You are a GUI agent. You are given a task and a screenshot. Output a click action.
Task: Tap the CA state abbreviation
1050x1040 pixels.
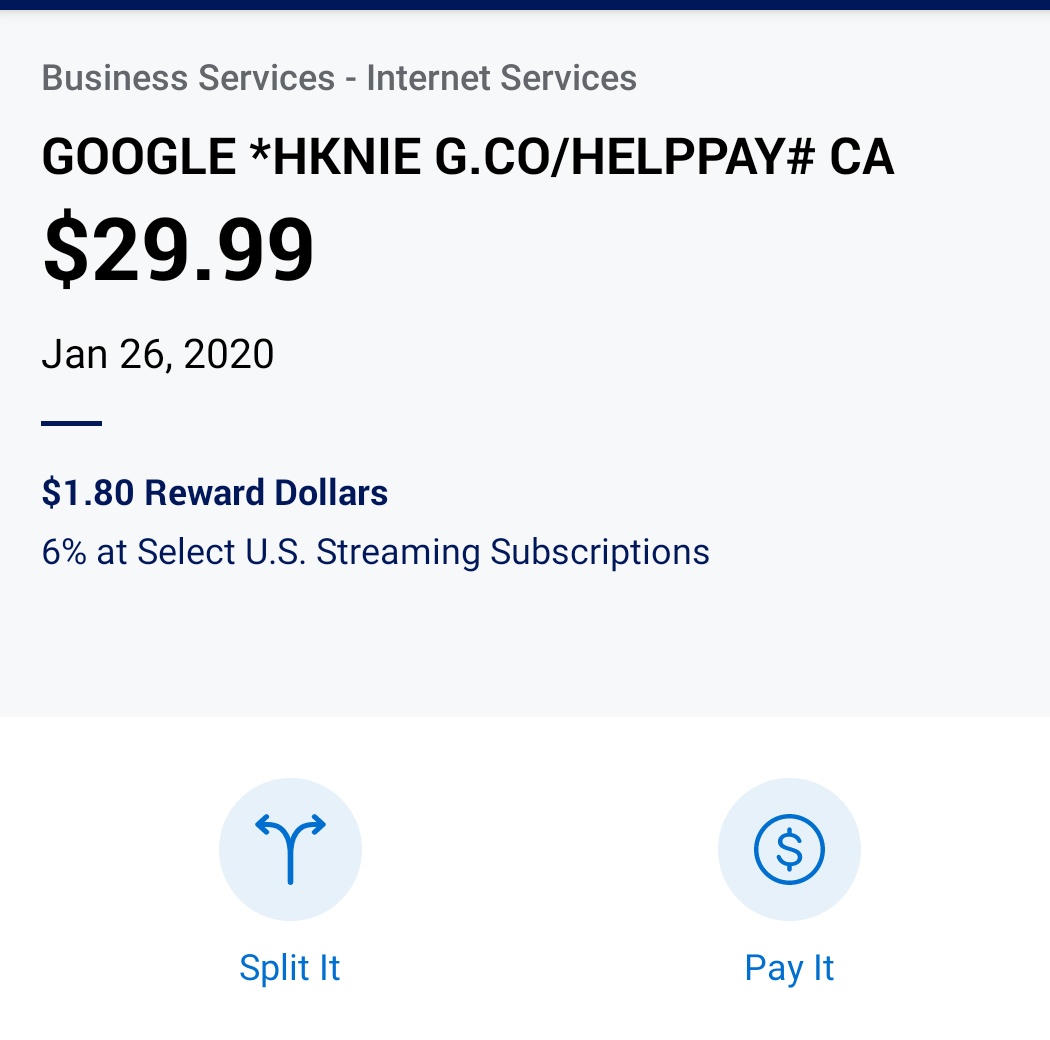point(862,157)
